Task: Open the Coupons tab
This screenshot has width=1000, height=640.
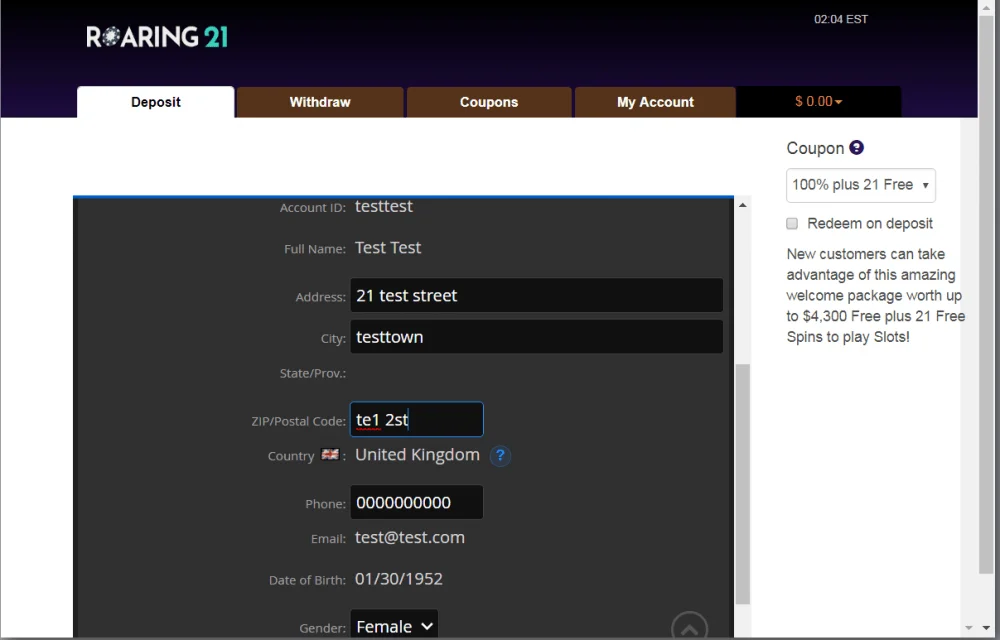Action: (489, 102)
